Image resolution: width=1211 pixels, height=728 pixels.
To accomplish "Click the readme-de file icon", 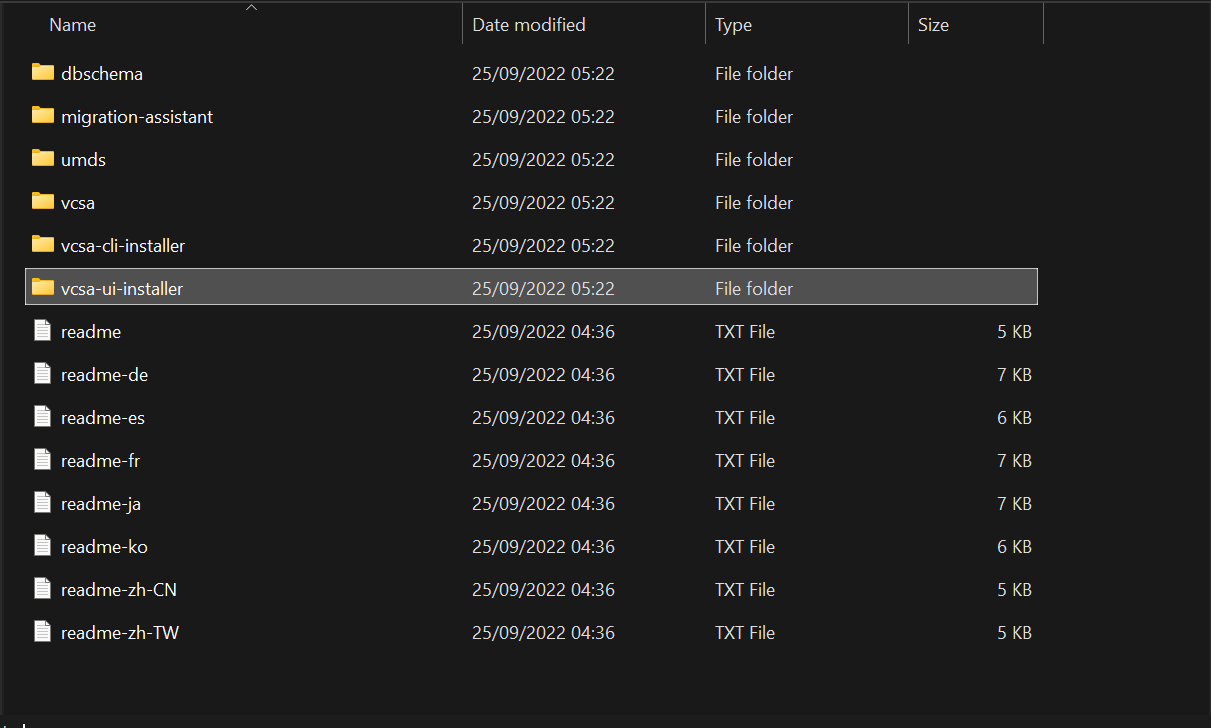I will [x=42, y=373].
